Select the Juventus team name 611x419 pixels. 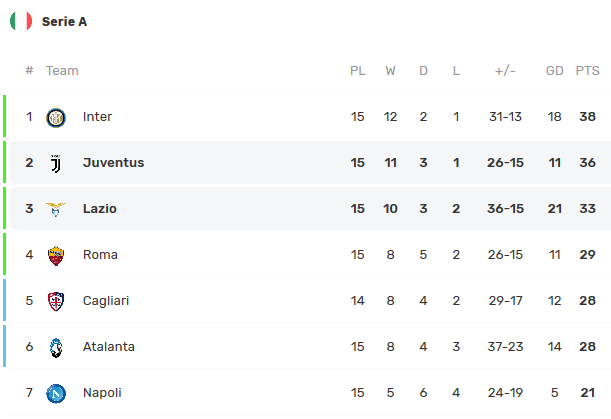click(113, 163)
